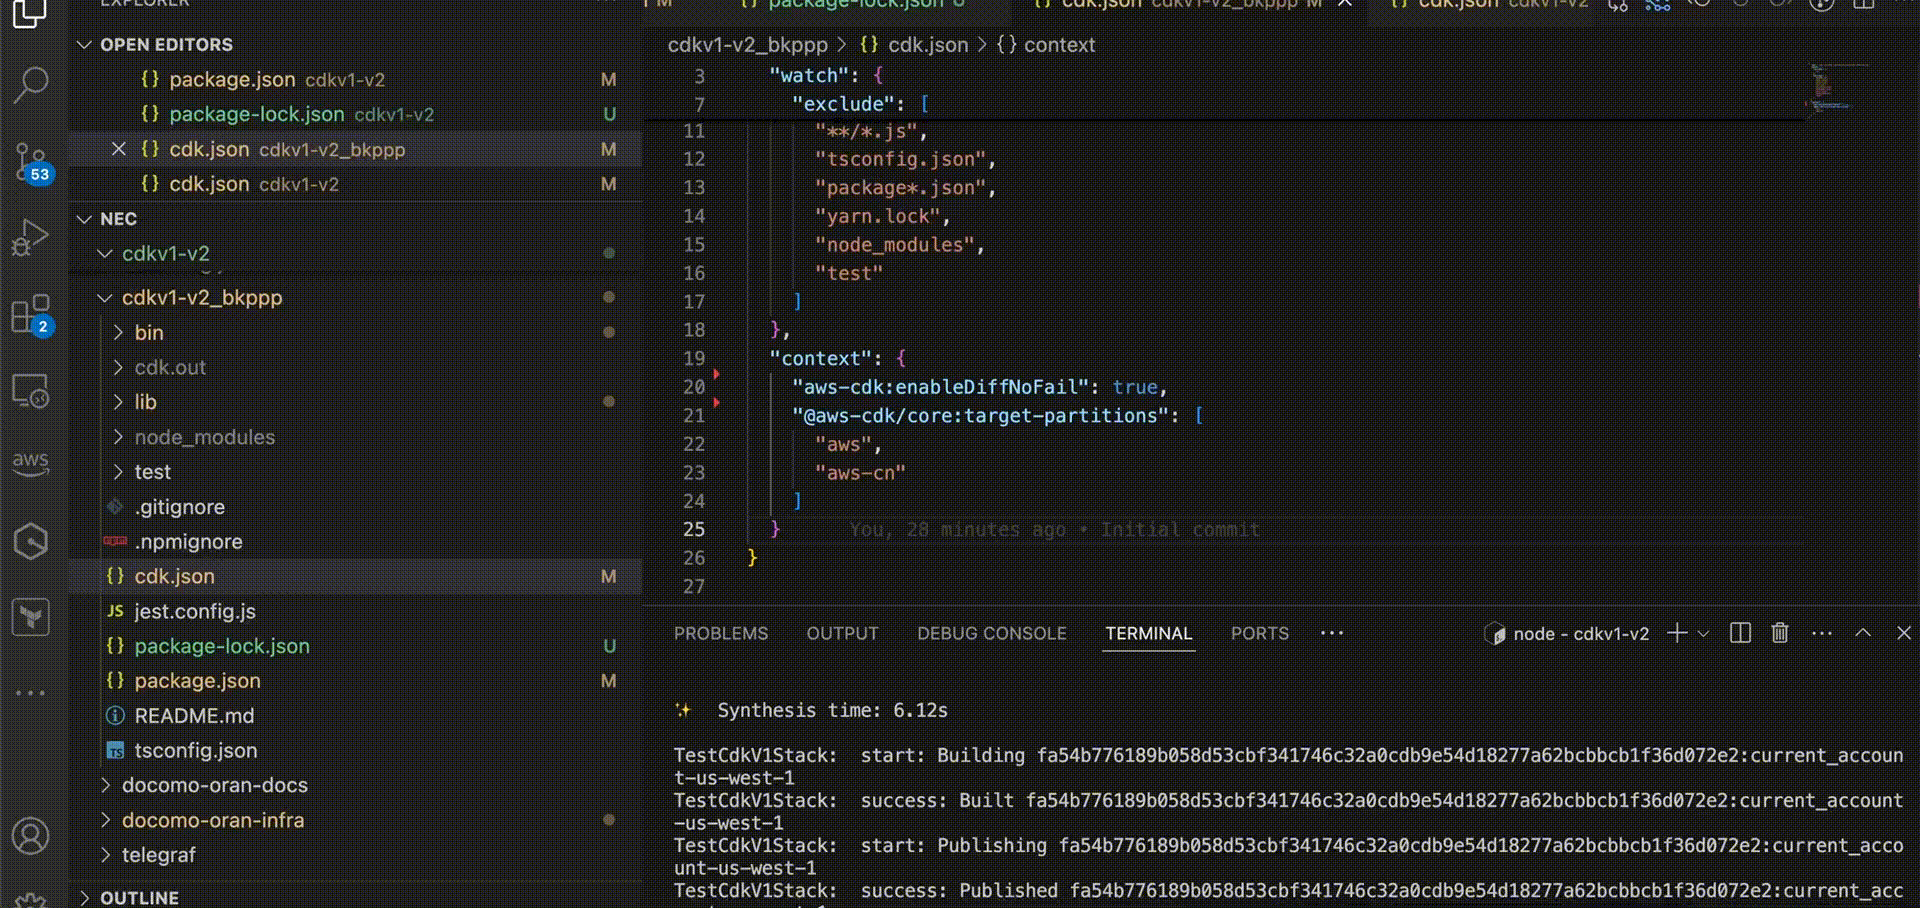
Task: Open the AWS Toolkit view
Action: [x=31, y=463]
